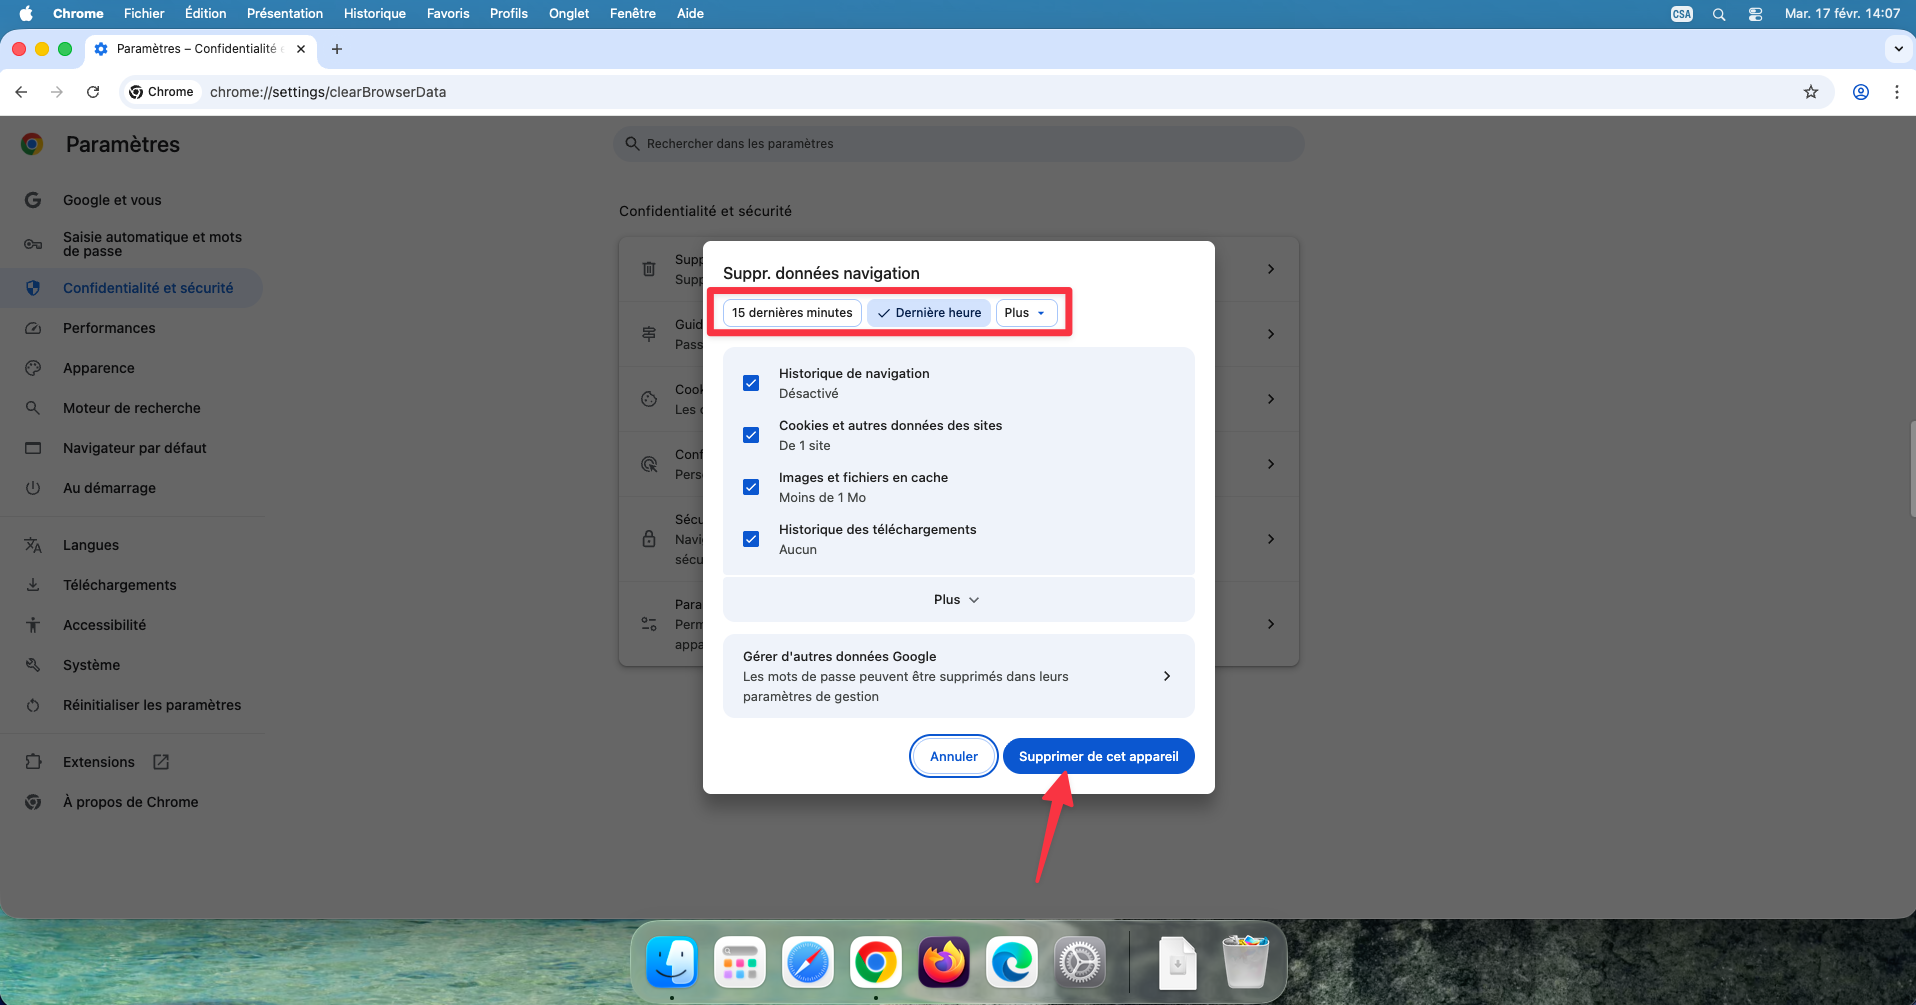Open Langues settings
The image size is (1916, 1005).
[x=131, y=545]
